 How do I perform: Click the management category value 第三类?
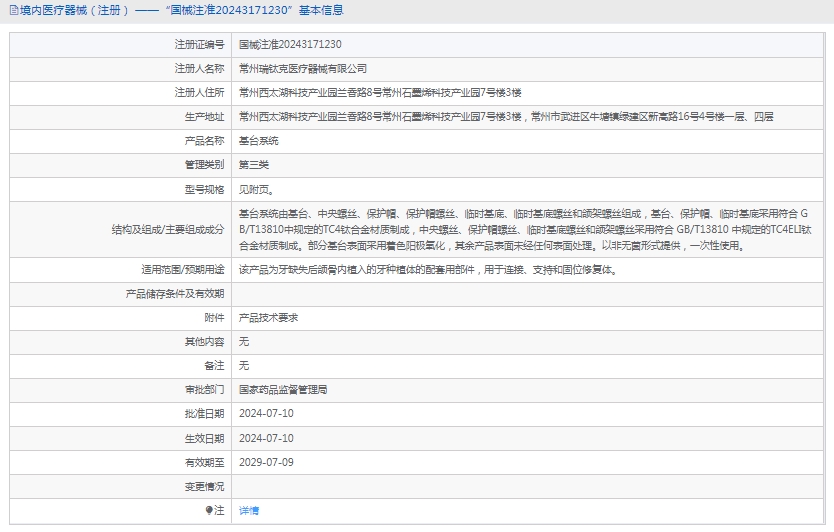coord(253,165)
